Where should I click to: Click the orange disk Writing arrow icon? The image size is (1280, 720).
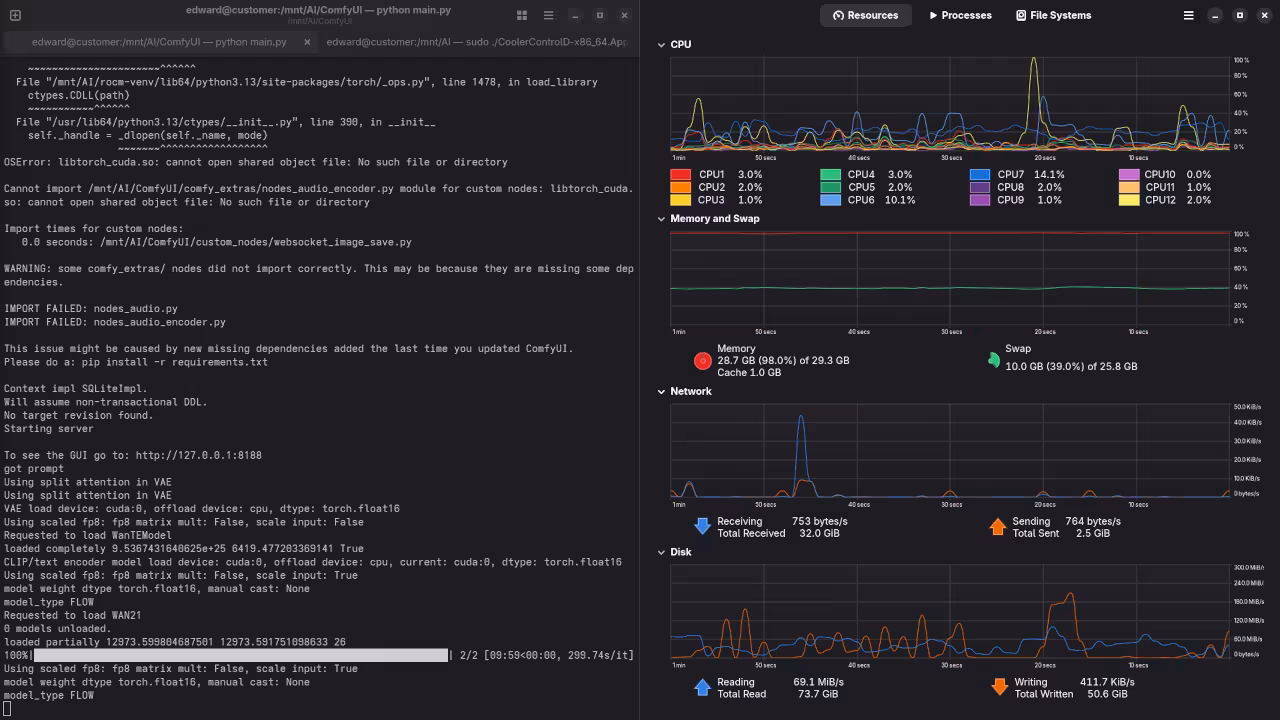[x=999, y=687]
